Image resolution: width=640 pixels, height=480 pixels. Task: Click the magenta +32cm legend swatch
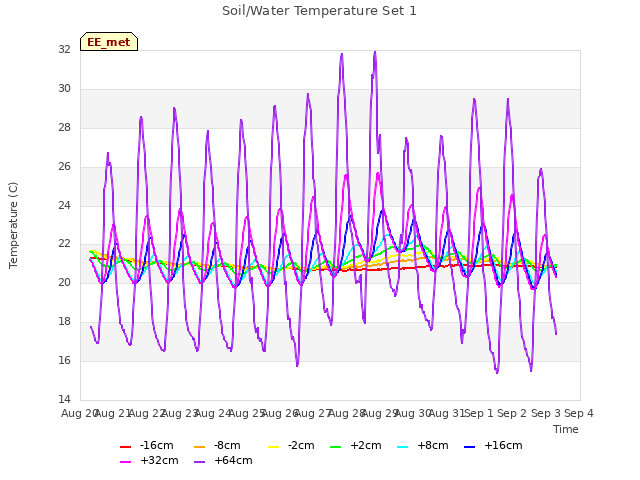click(125, 462)
